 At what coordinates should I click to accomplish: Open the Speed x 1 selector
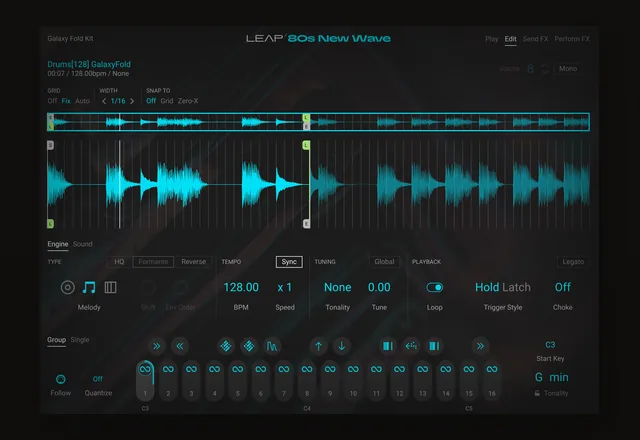[x=284, y=287]
